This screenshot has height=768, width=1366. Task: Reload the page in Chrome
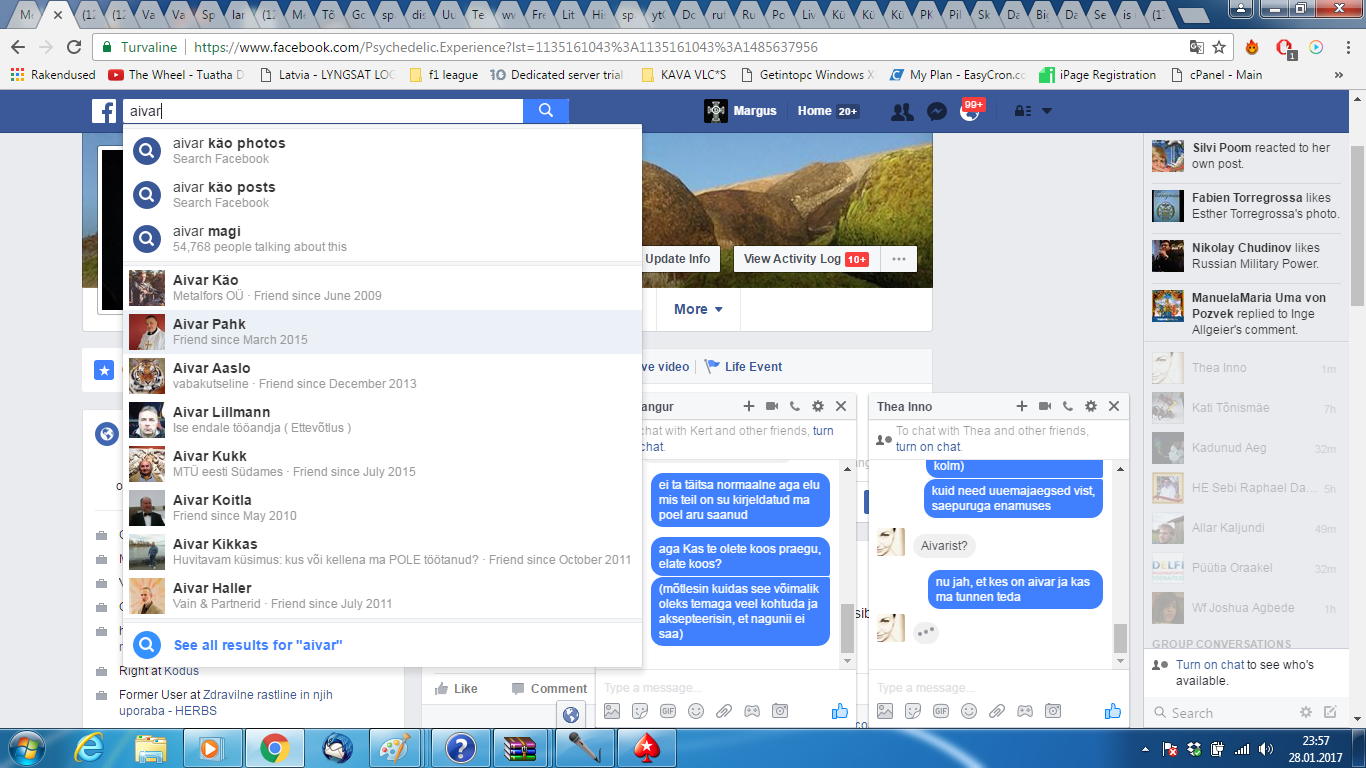[73, 47]
